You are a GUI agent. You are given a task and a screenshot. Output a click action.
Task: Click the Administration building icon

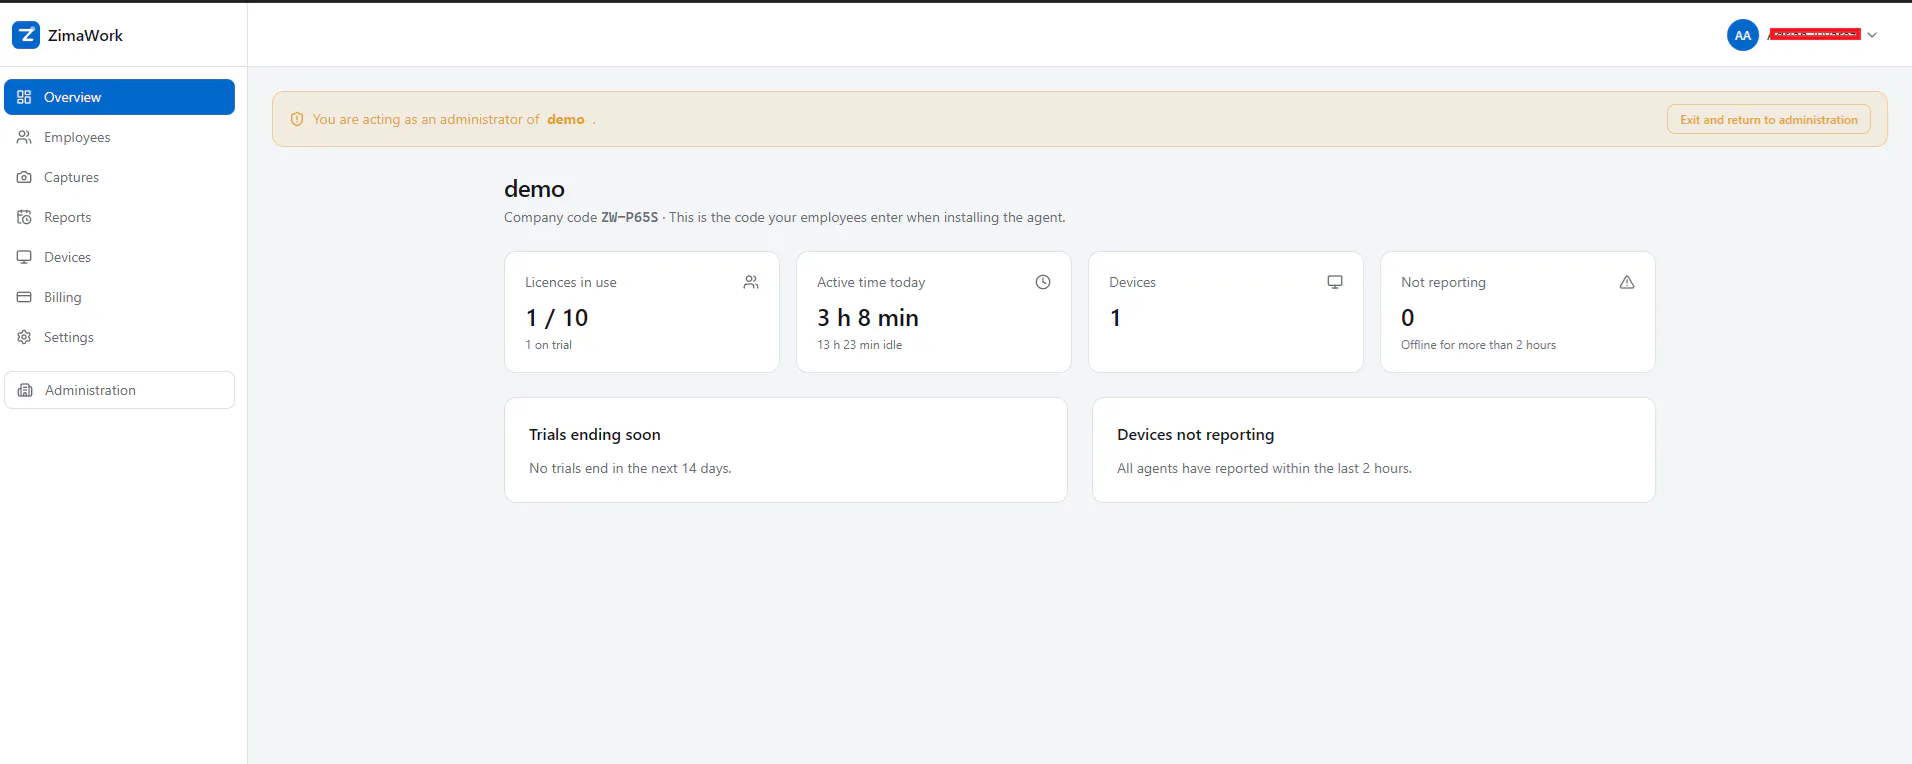(25, 390)
